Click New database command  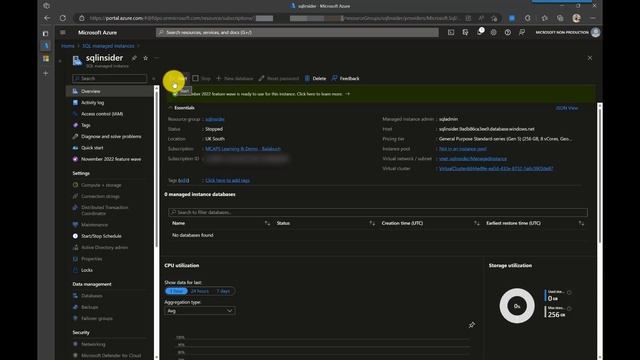click(x=235, y=78)
